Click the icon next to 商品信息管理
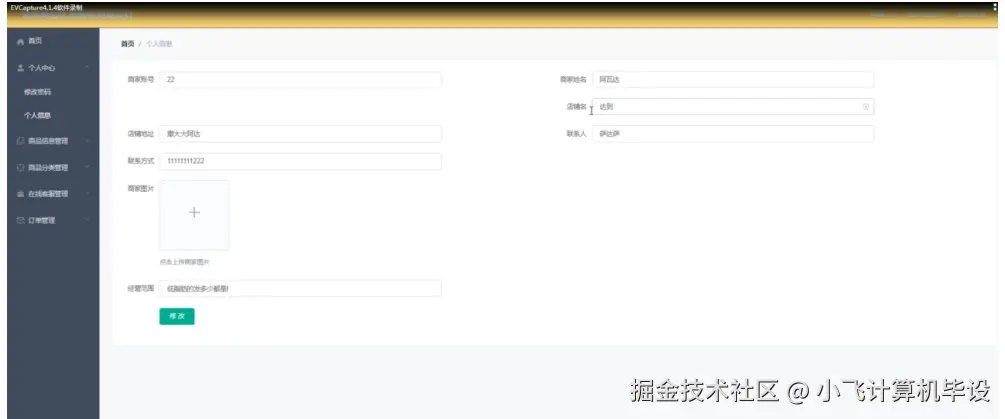This screenshot has width=1005, height=419. pyautogui.click(x=20, y=141)
